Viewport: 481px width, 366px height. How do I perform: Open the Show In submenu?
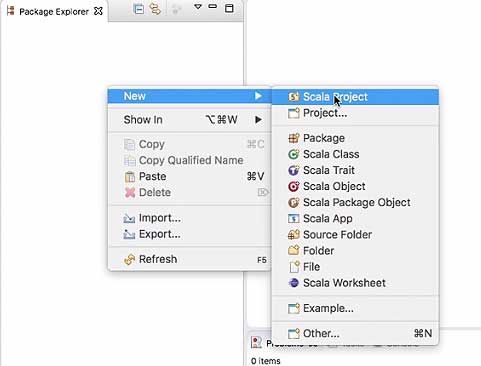click(x=189, y=120)
